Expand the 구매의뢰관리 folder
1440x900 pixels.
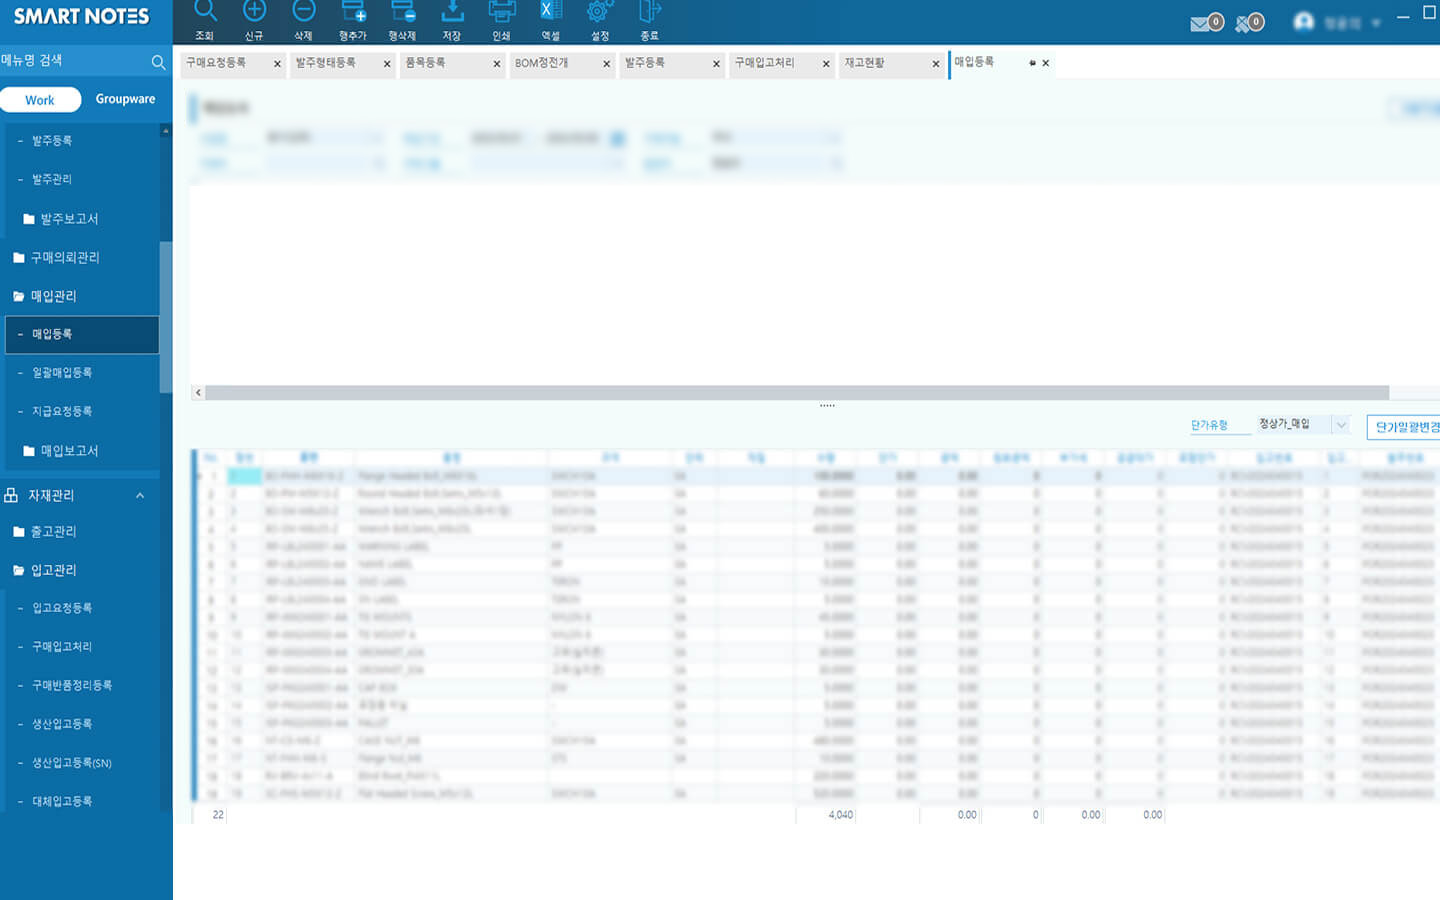pos(64,258)
